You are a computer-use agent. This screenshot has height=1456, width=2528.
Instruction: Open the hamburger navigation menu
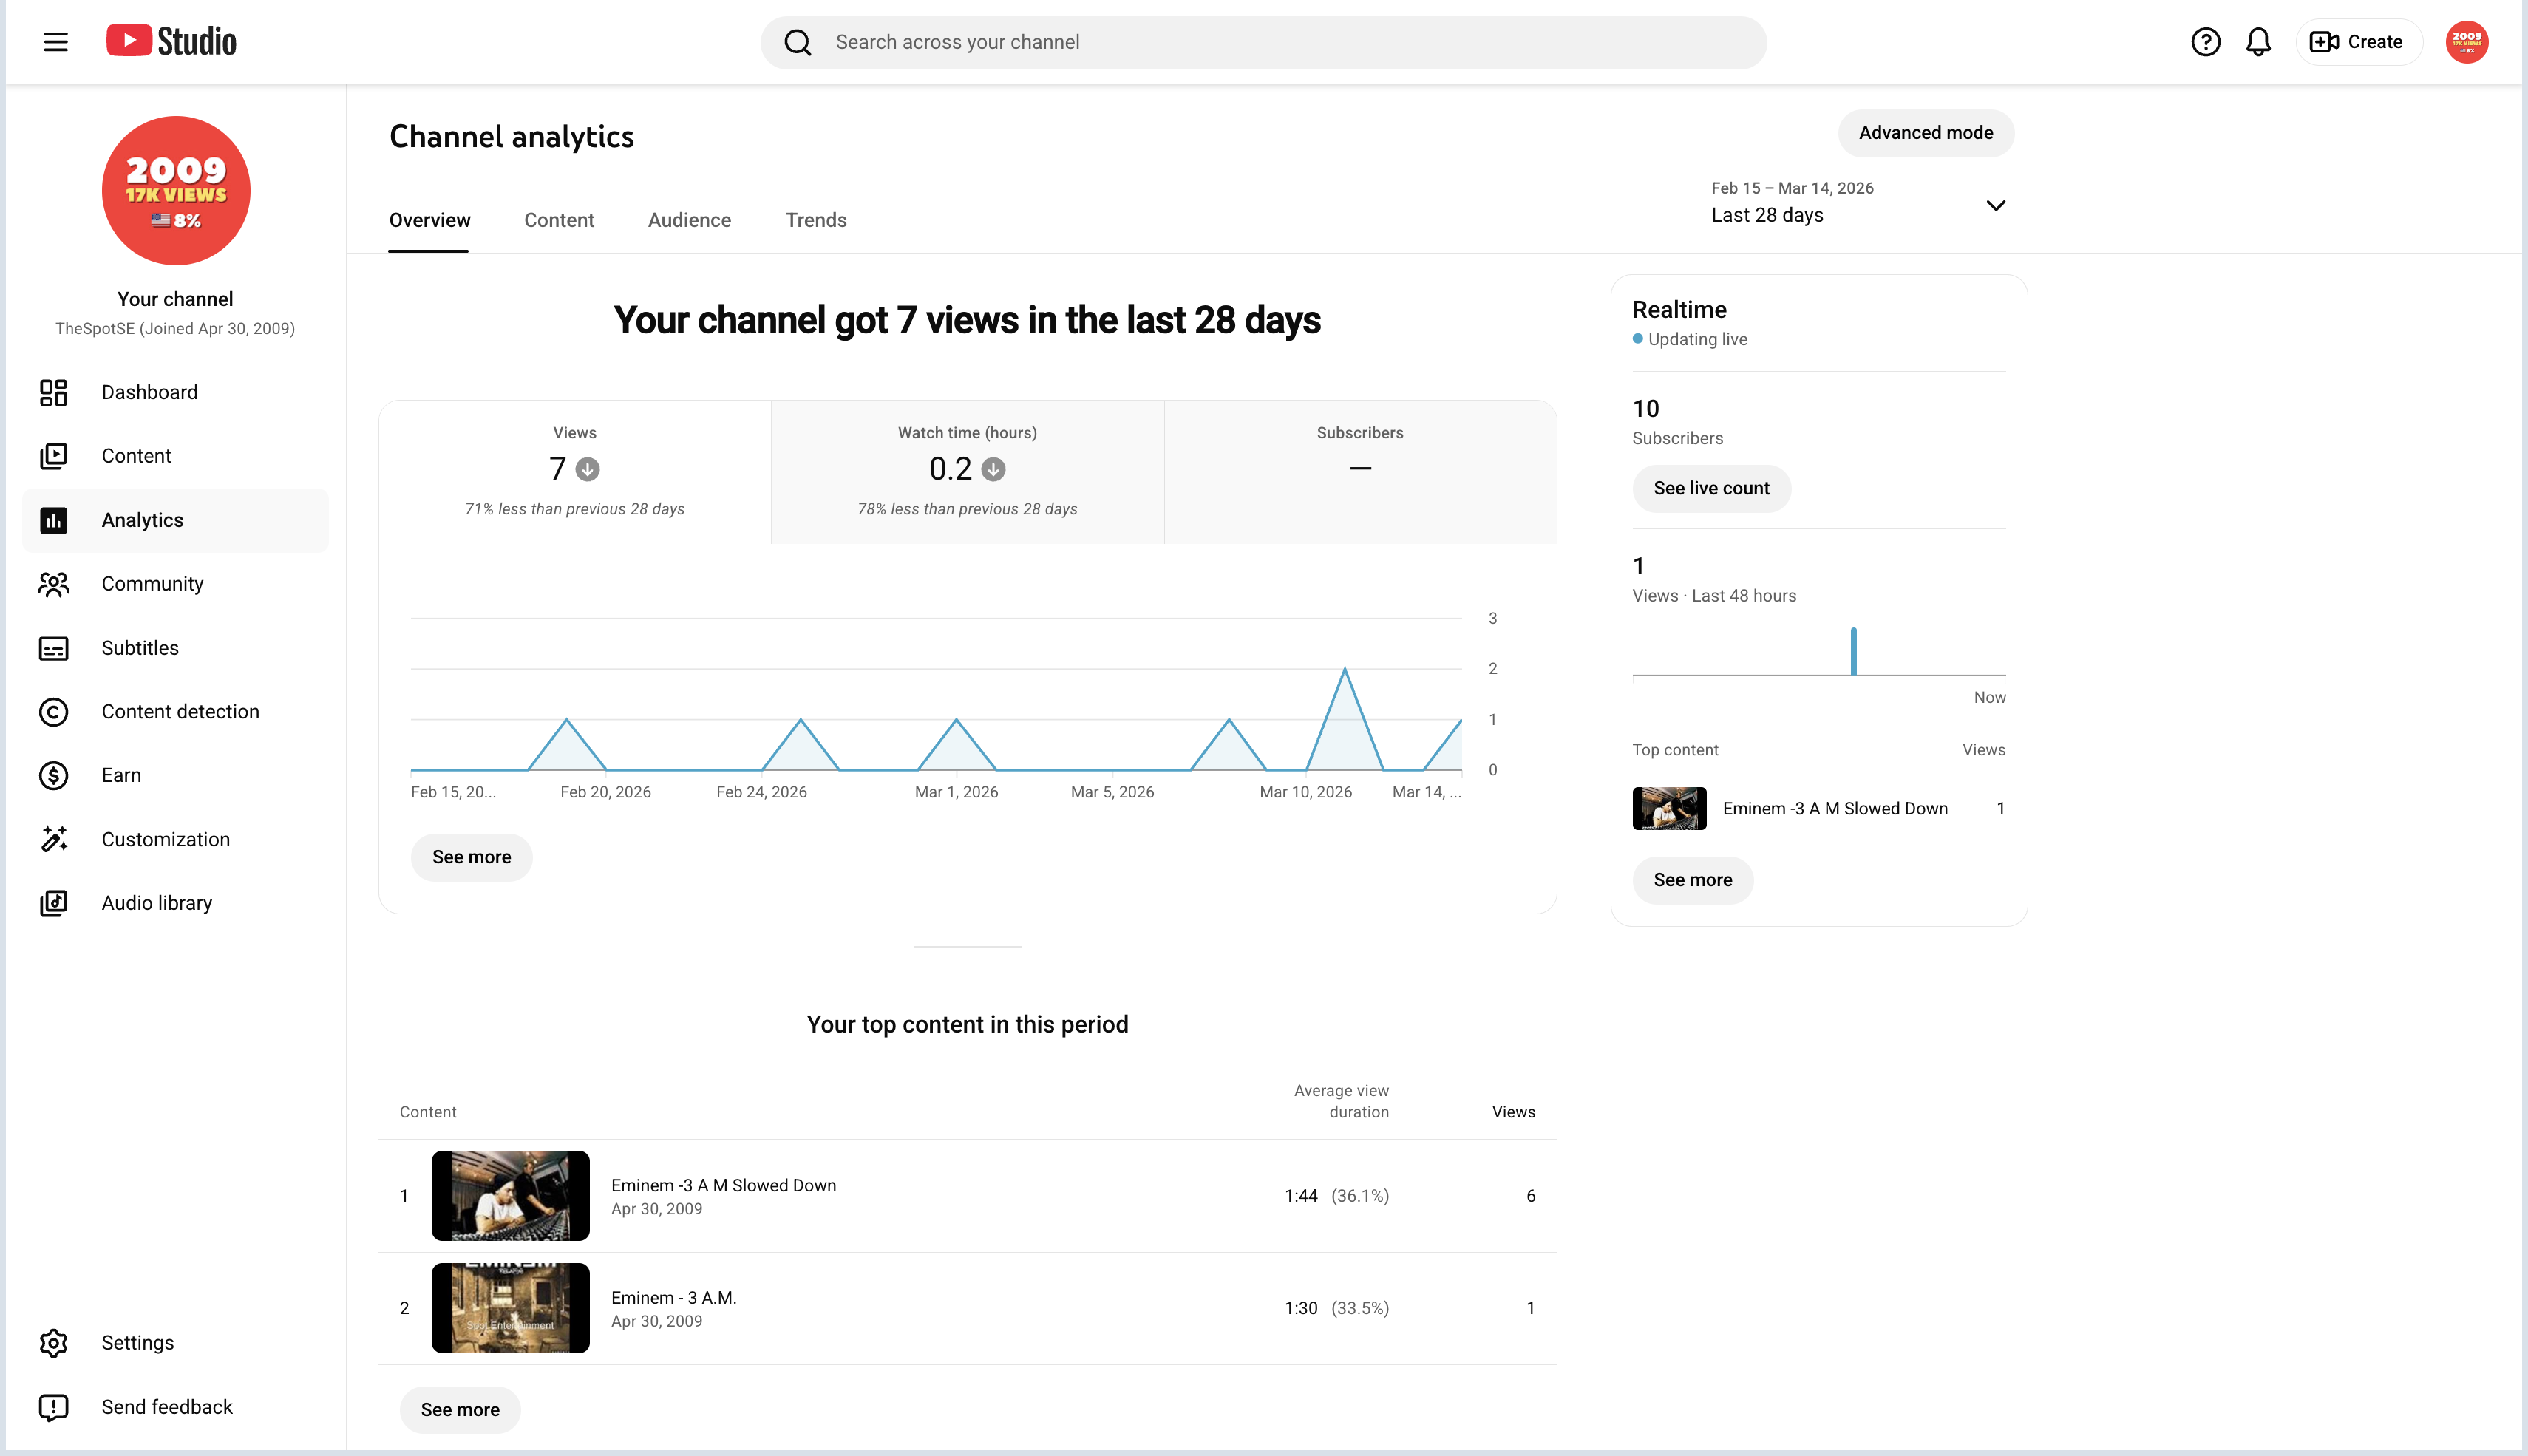pos(56,42)
